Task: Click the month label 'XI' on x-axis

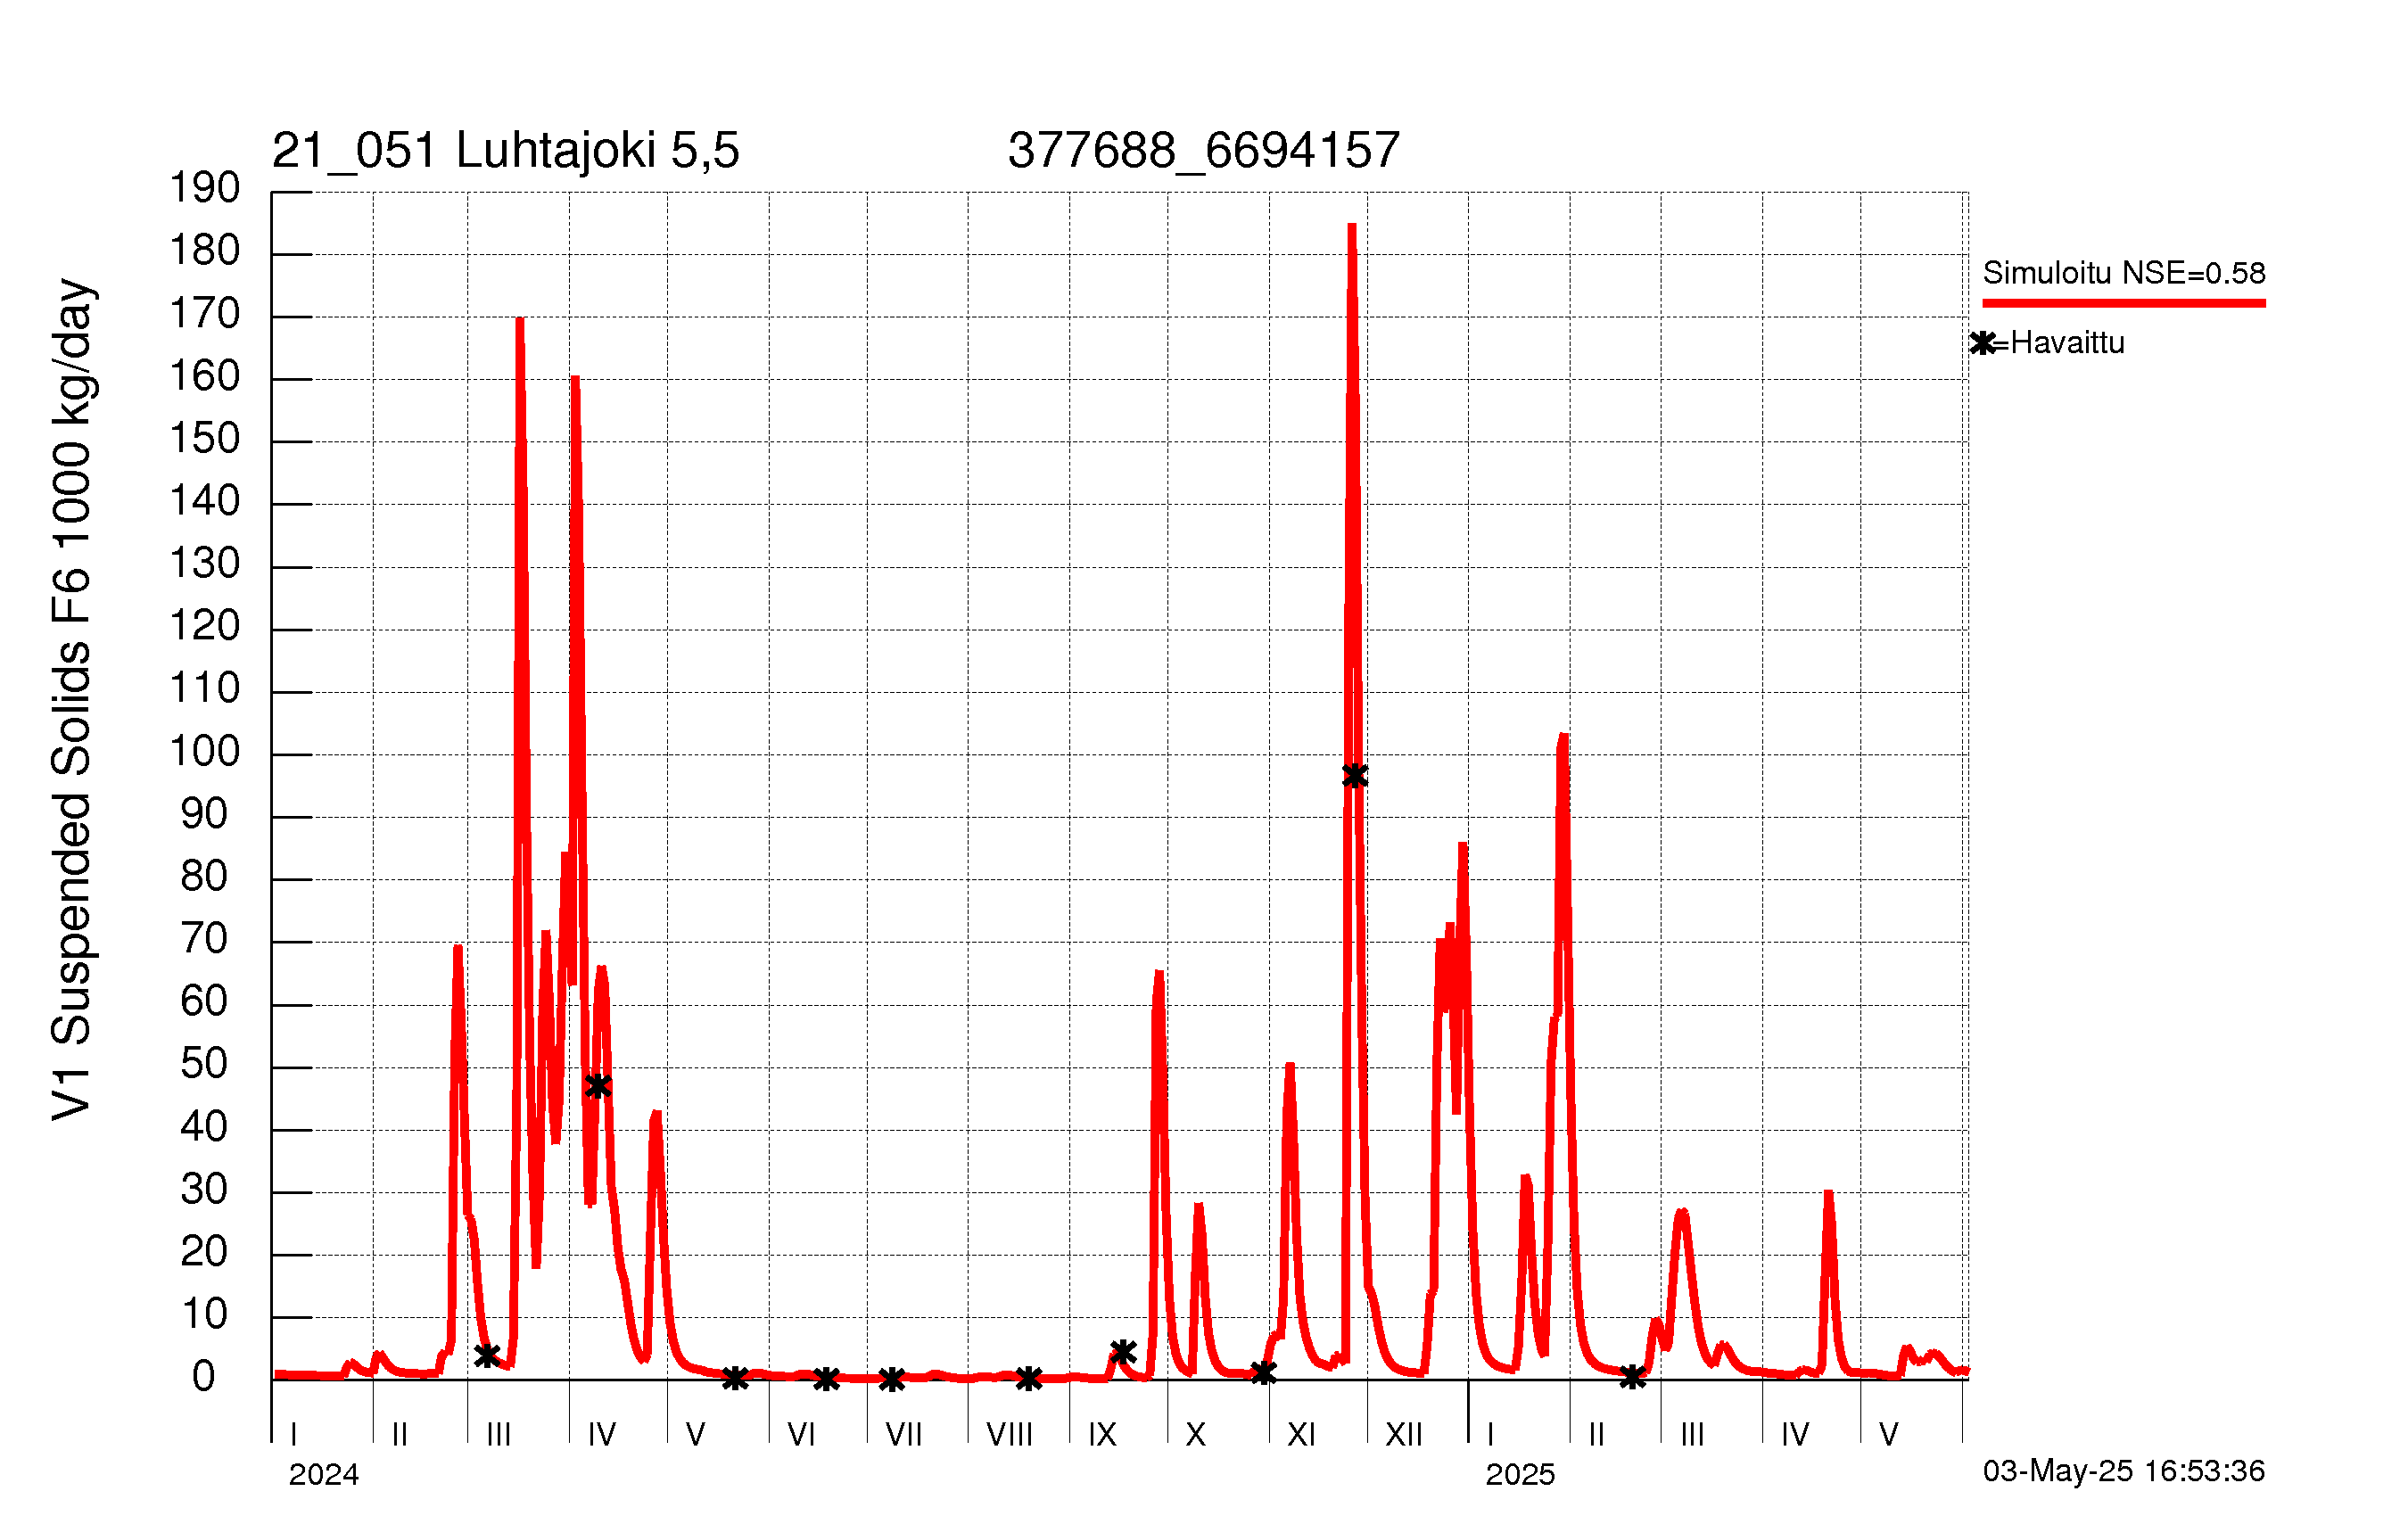Action: (1301, 1435)
